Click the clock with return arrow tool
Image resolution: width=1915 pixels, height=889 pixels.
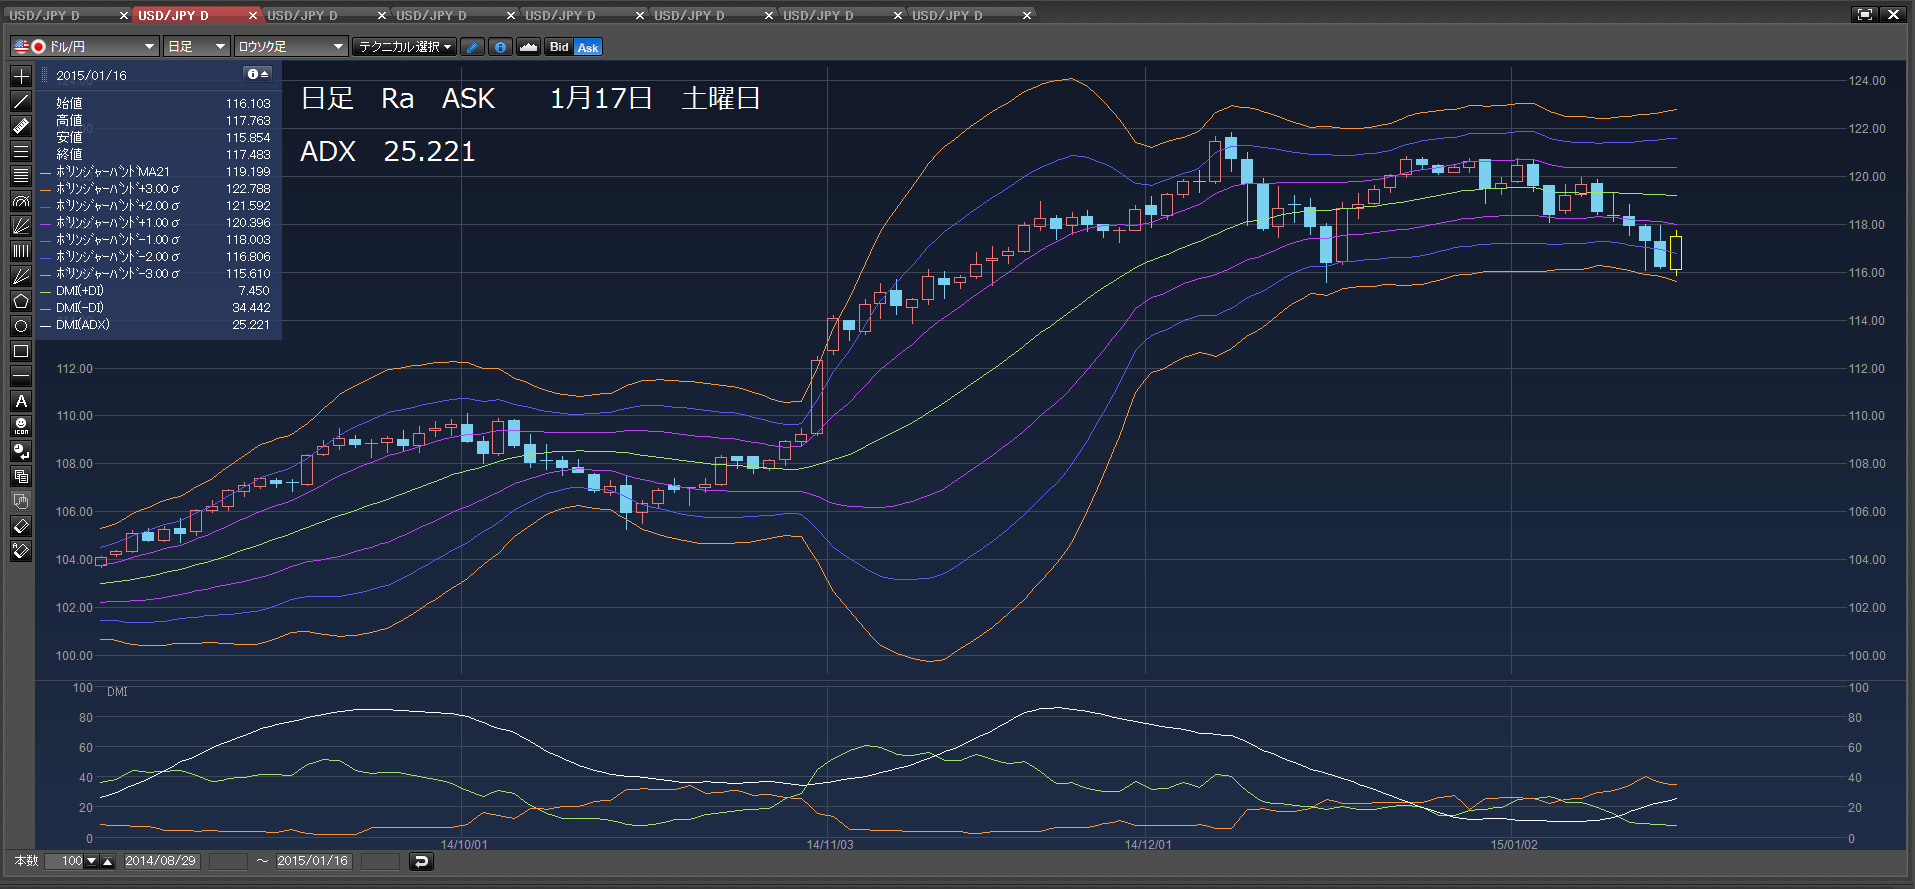coord(21,451)
